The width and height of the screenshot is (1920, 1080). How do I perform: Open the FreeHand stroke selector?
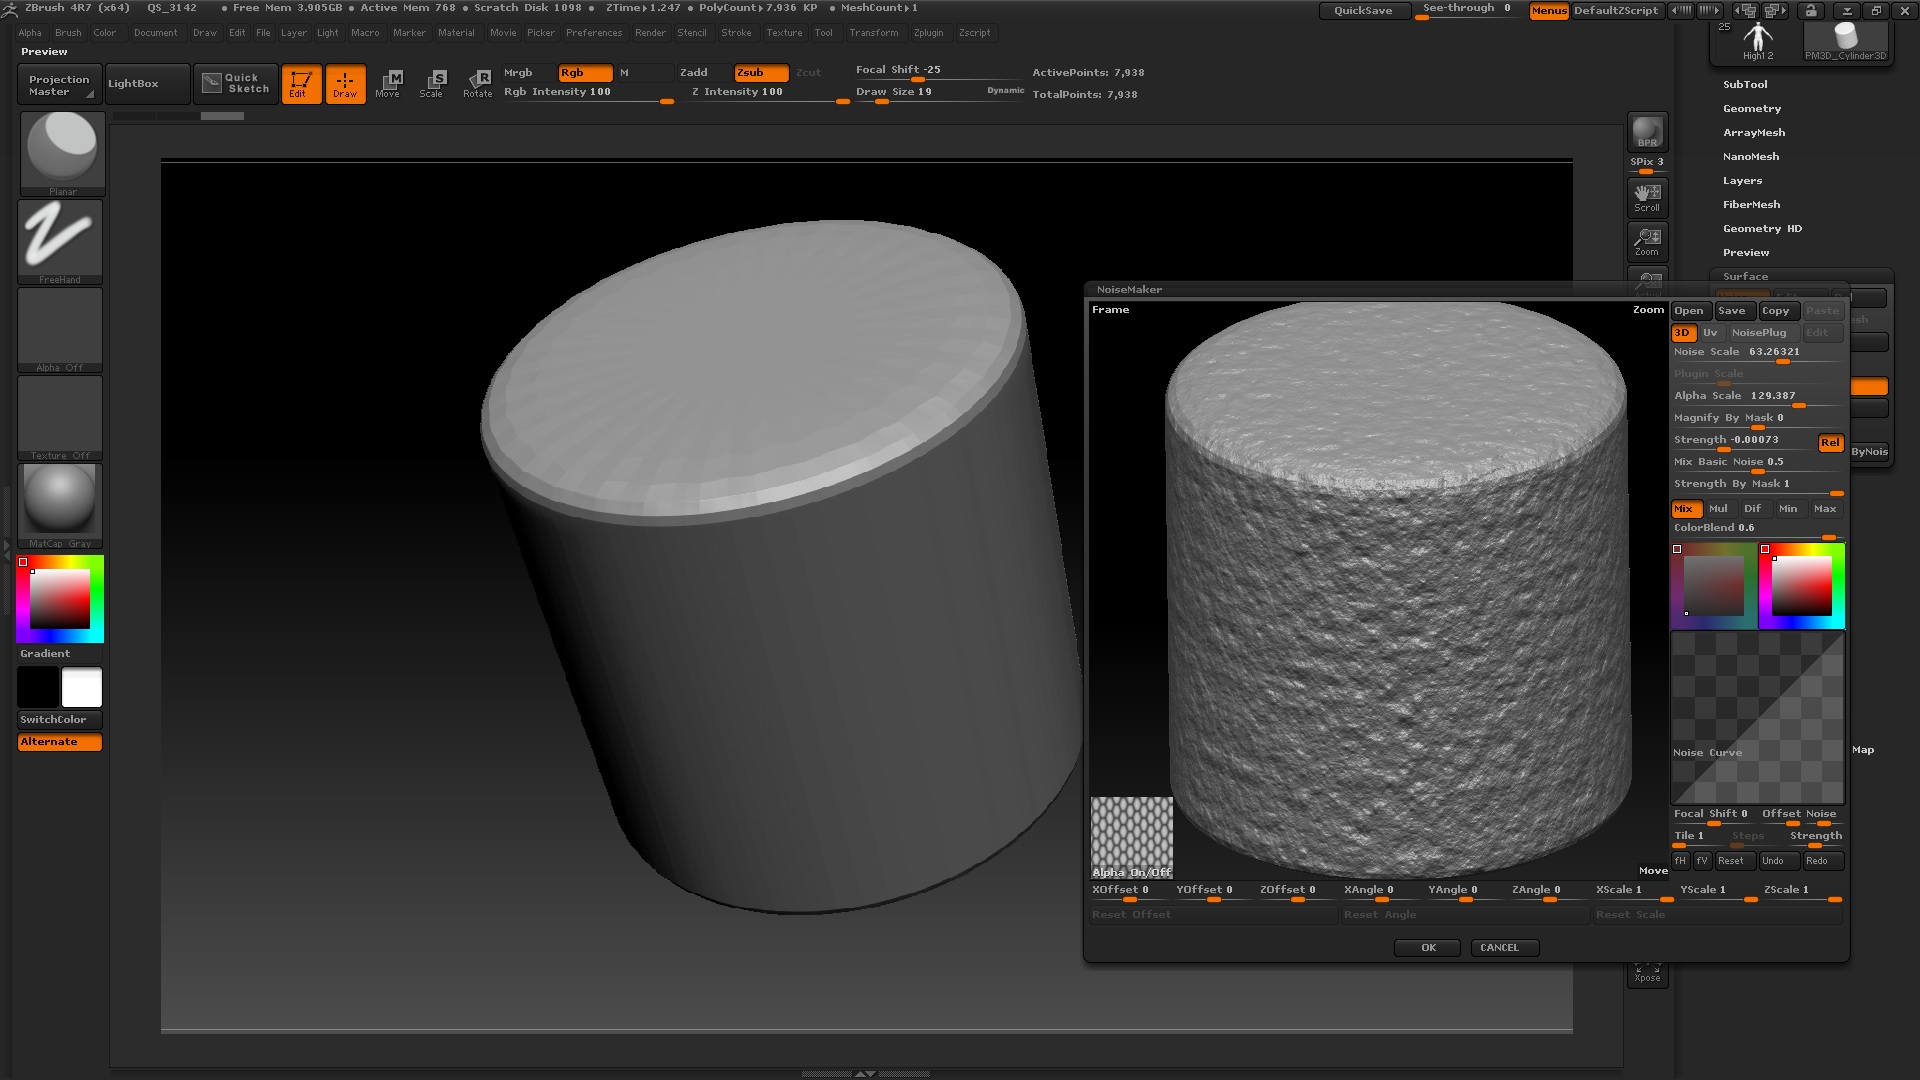60,241
